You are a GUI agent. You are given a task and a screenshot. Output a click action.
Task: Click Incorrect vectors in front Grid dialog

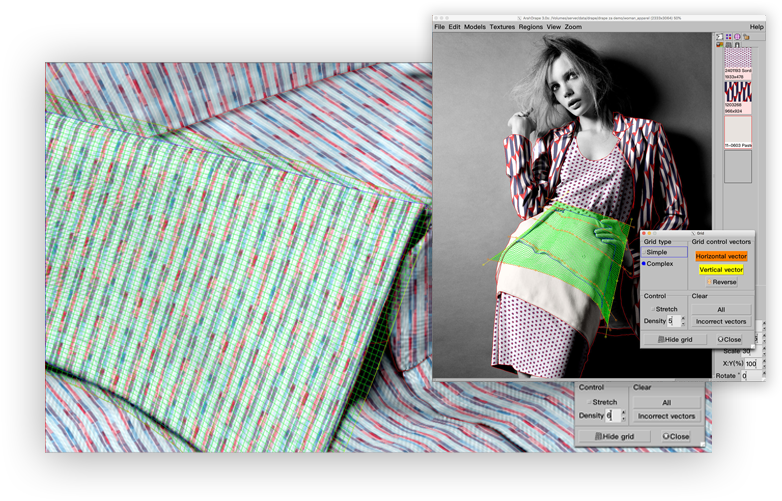point(721,322)
